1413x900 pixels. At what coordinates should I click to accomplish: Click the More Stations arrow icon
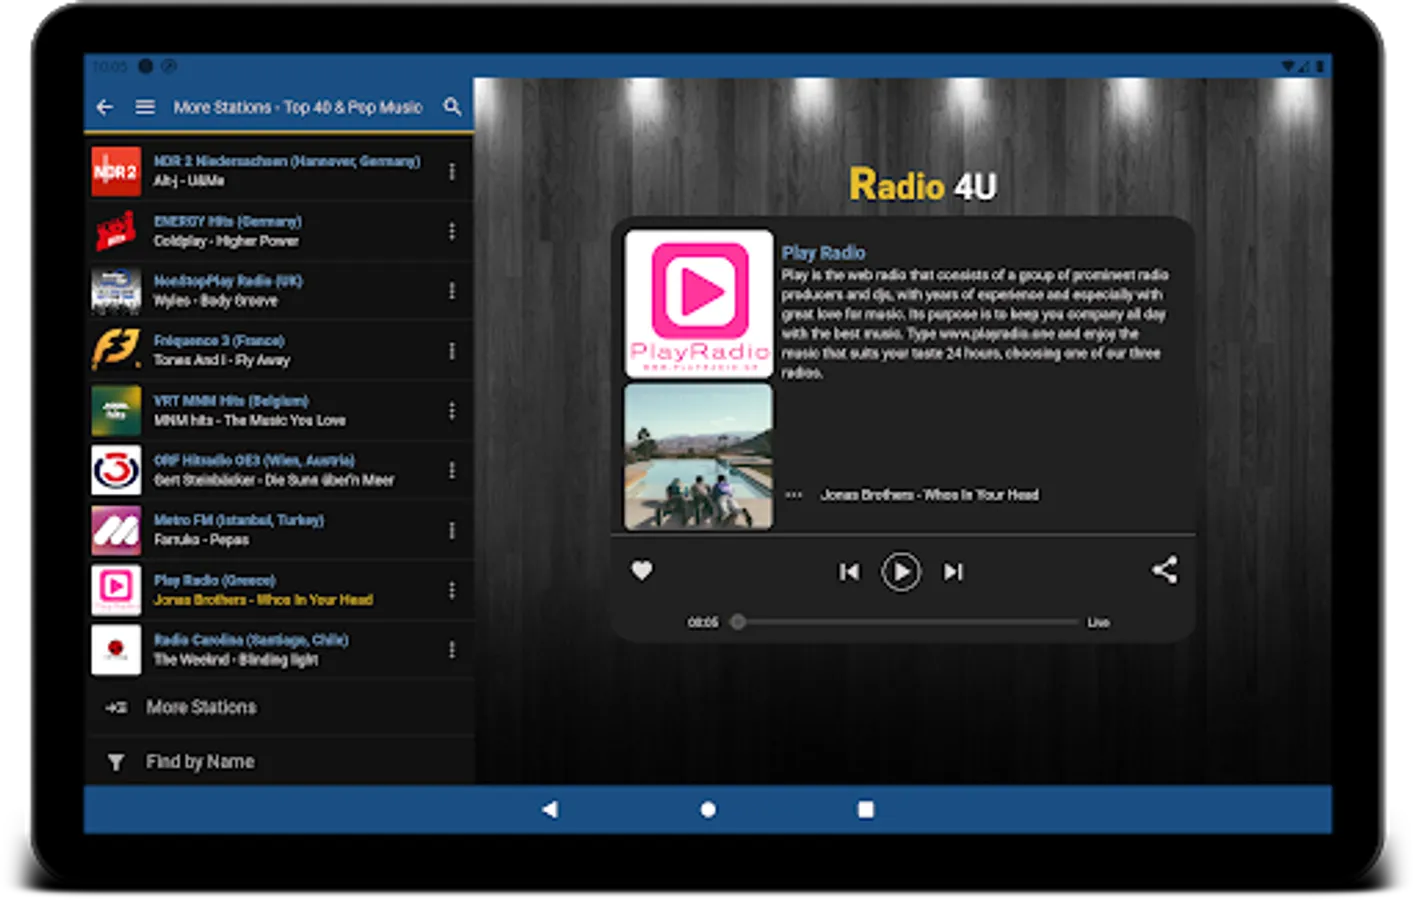coord(116,708)
